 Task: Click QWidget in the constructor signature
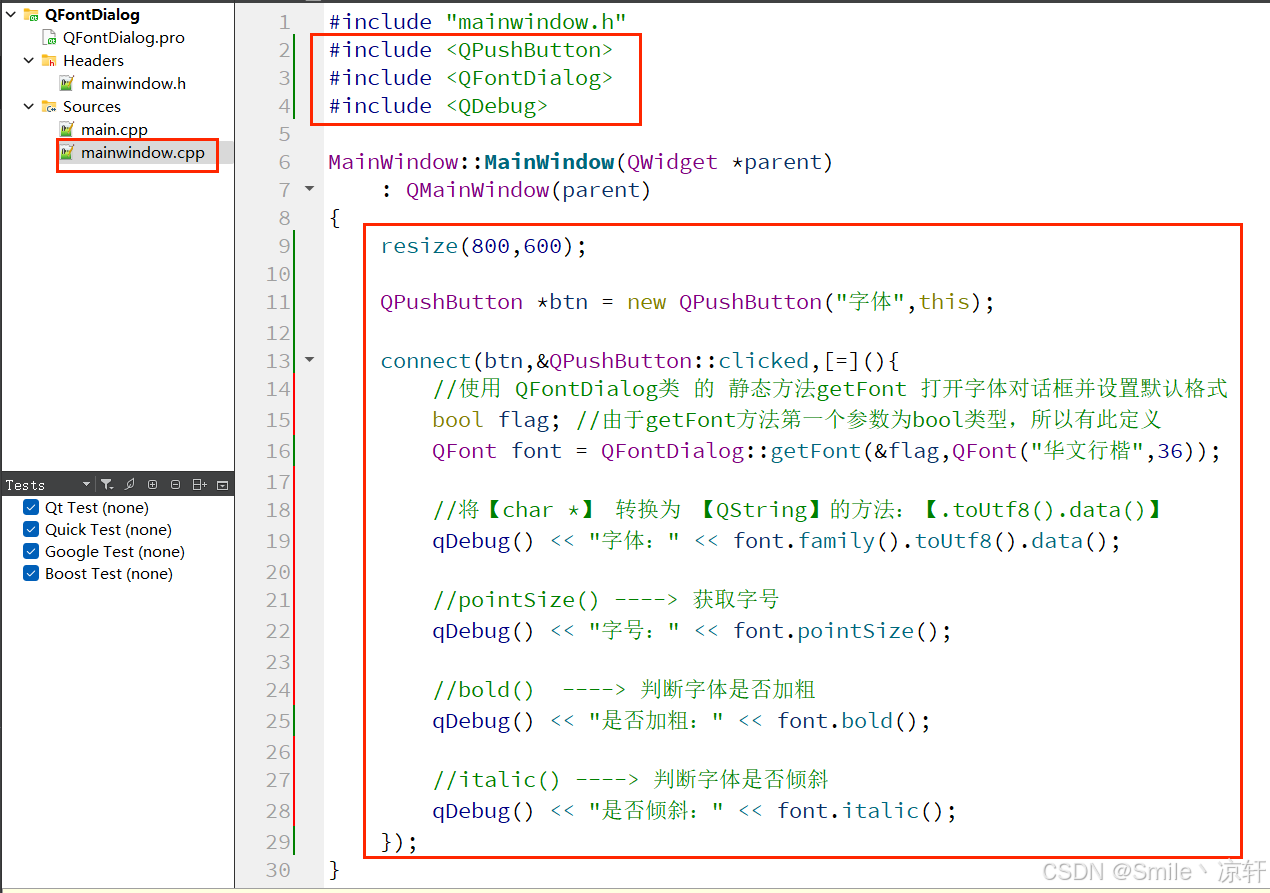click(x=673, y=162)
